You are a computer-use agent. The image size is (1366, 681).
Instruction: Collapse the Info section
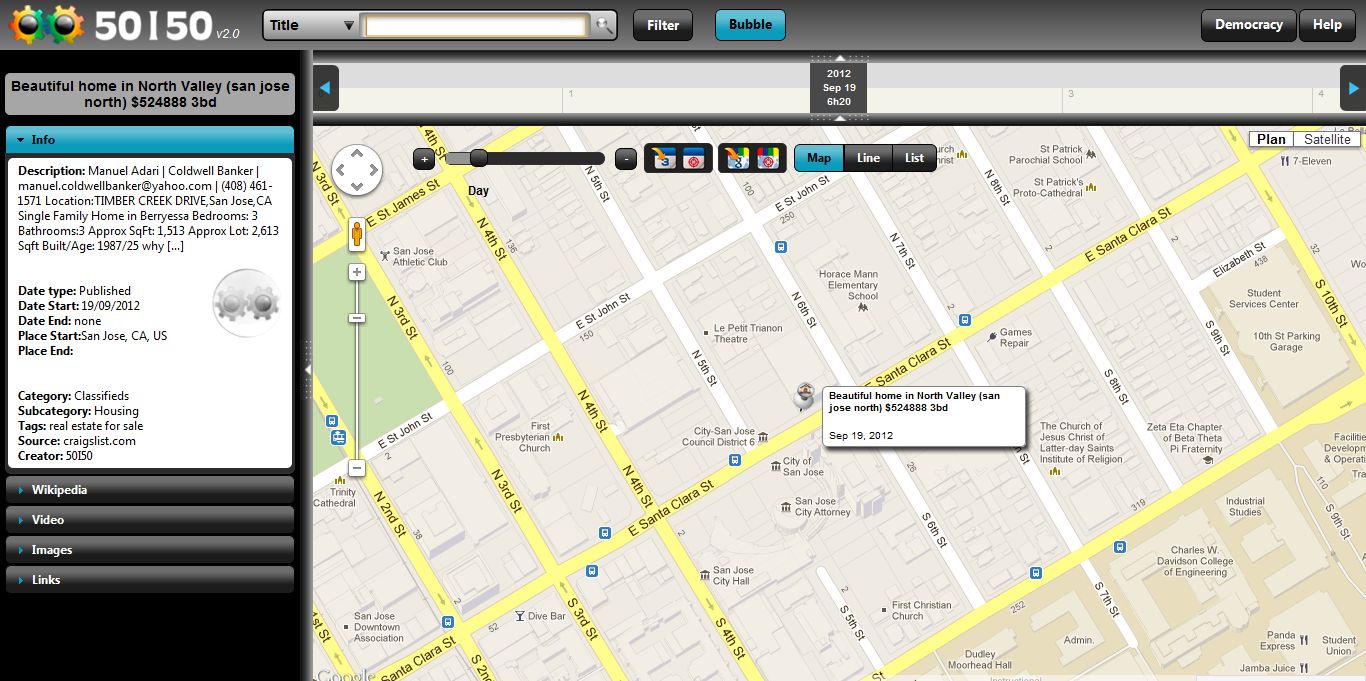click(150, 140)
